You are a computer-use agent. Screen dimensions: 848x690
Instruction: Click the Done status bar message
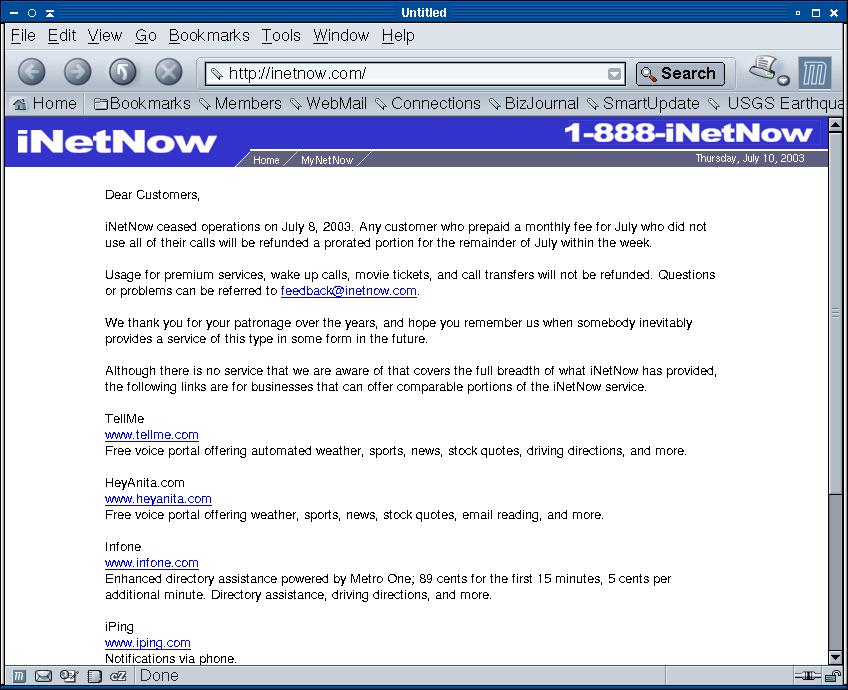tap(159, 675)
